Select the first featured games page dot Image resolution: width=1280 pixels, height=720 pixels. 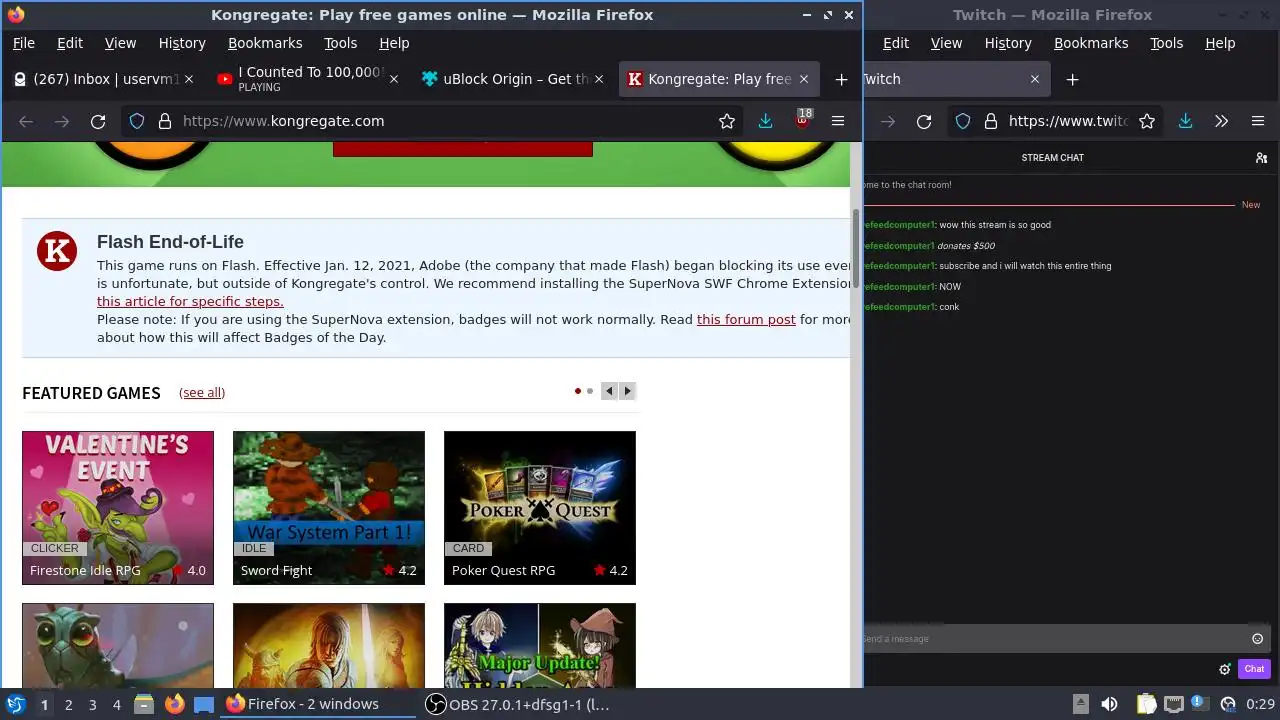578,391
